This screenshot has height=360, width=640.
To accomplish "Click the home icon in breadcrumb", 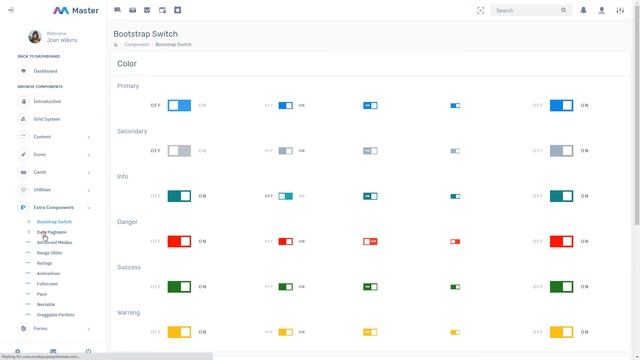I will (116, 44).
